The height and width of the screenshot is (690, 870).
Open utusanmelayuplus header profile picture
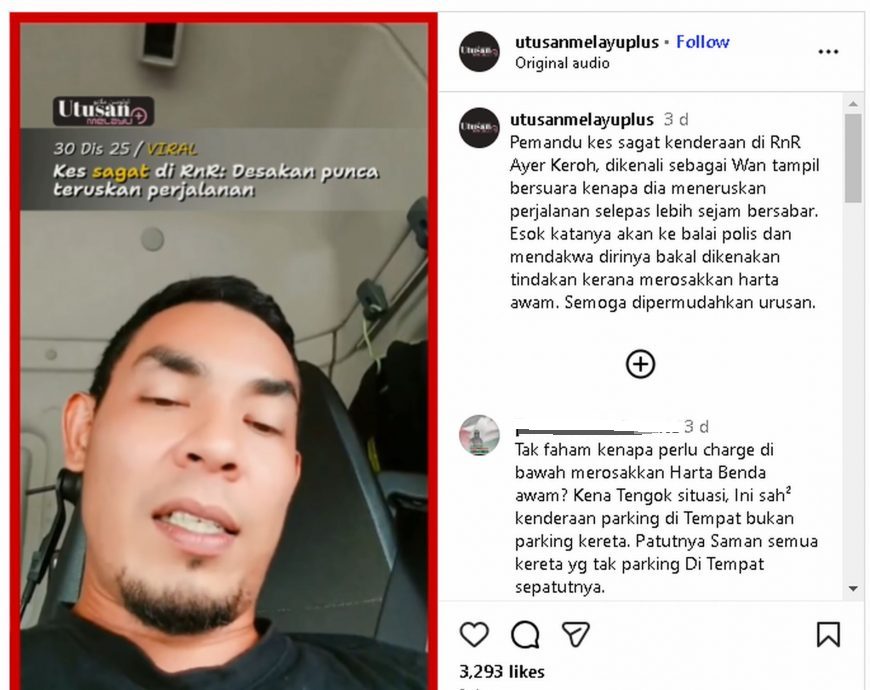click(x=479, y=52)
